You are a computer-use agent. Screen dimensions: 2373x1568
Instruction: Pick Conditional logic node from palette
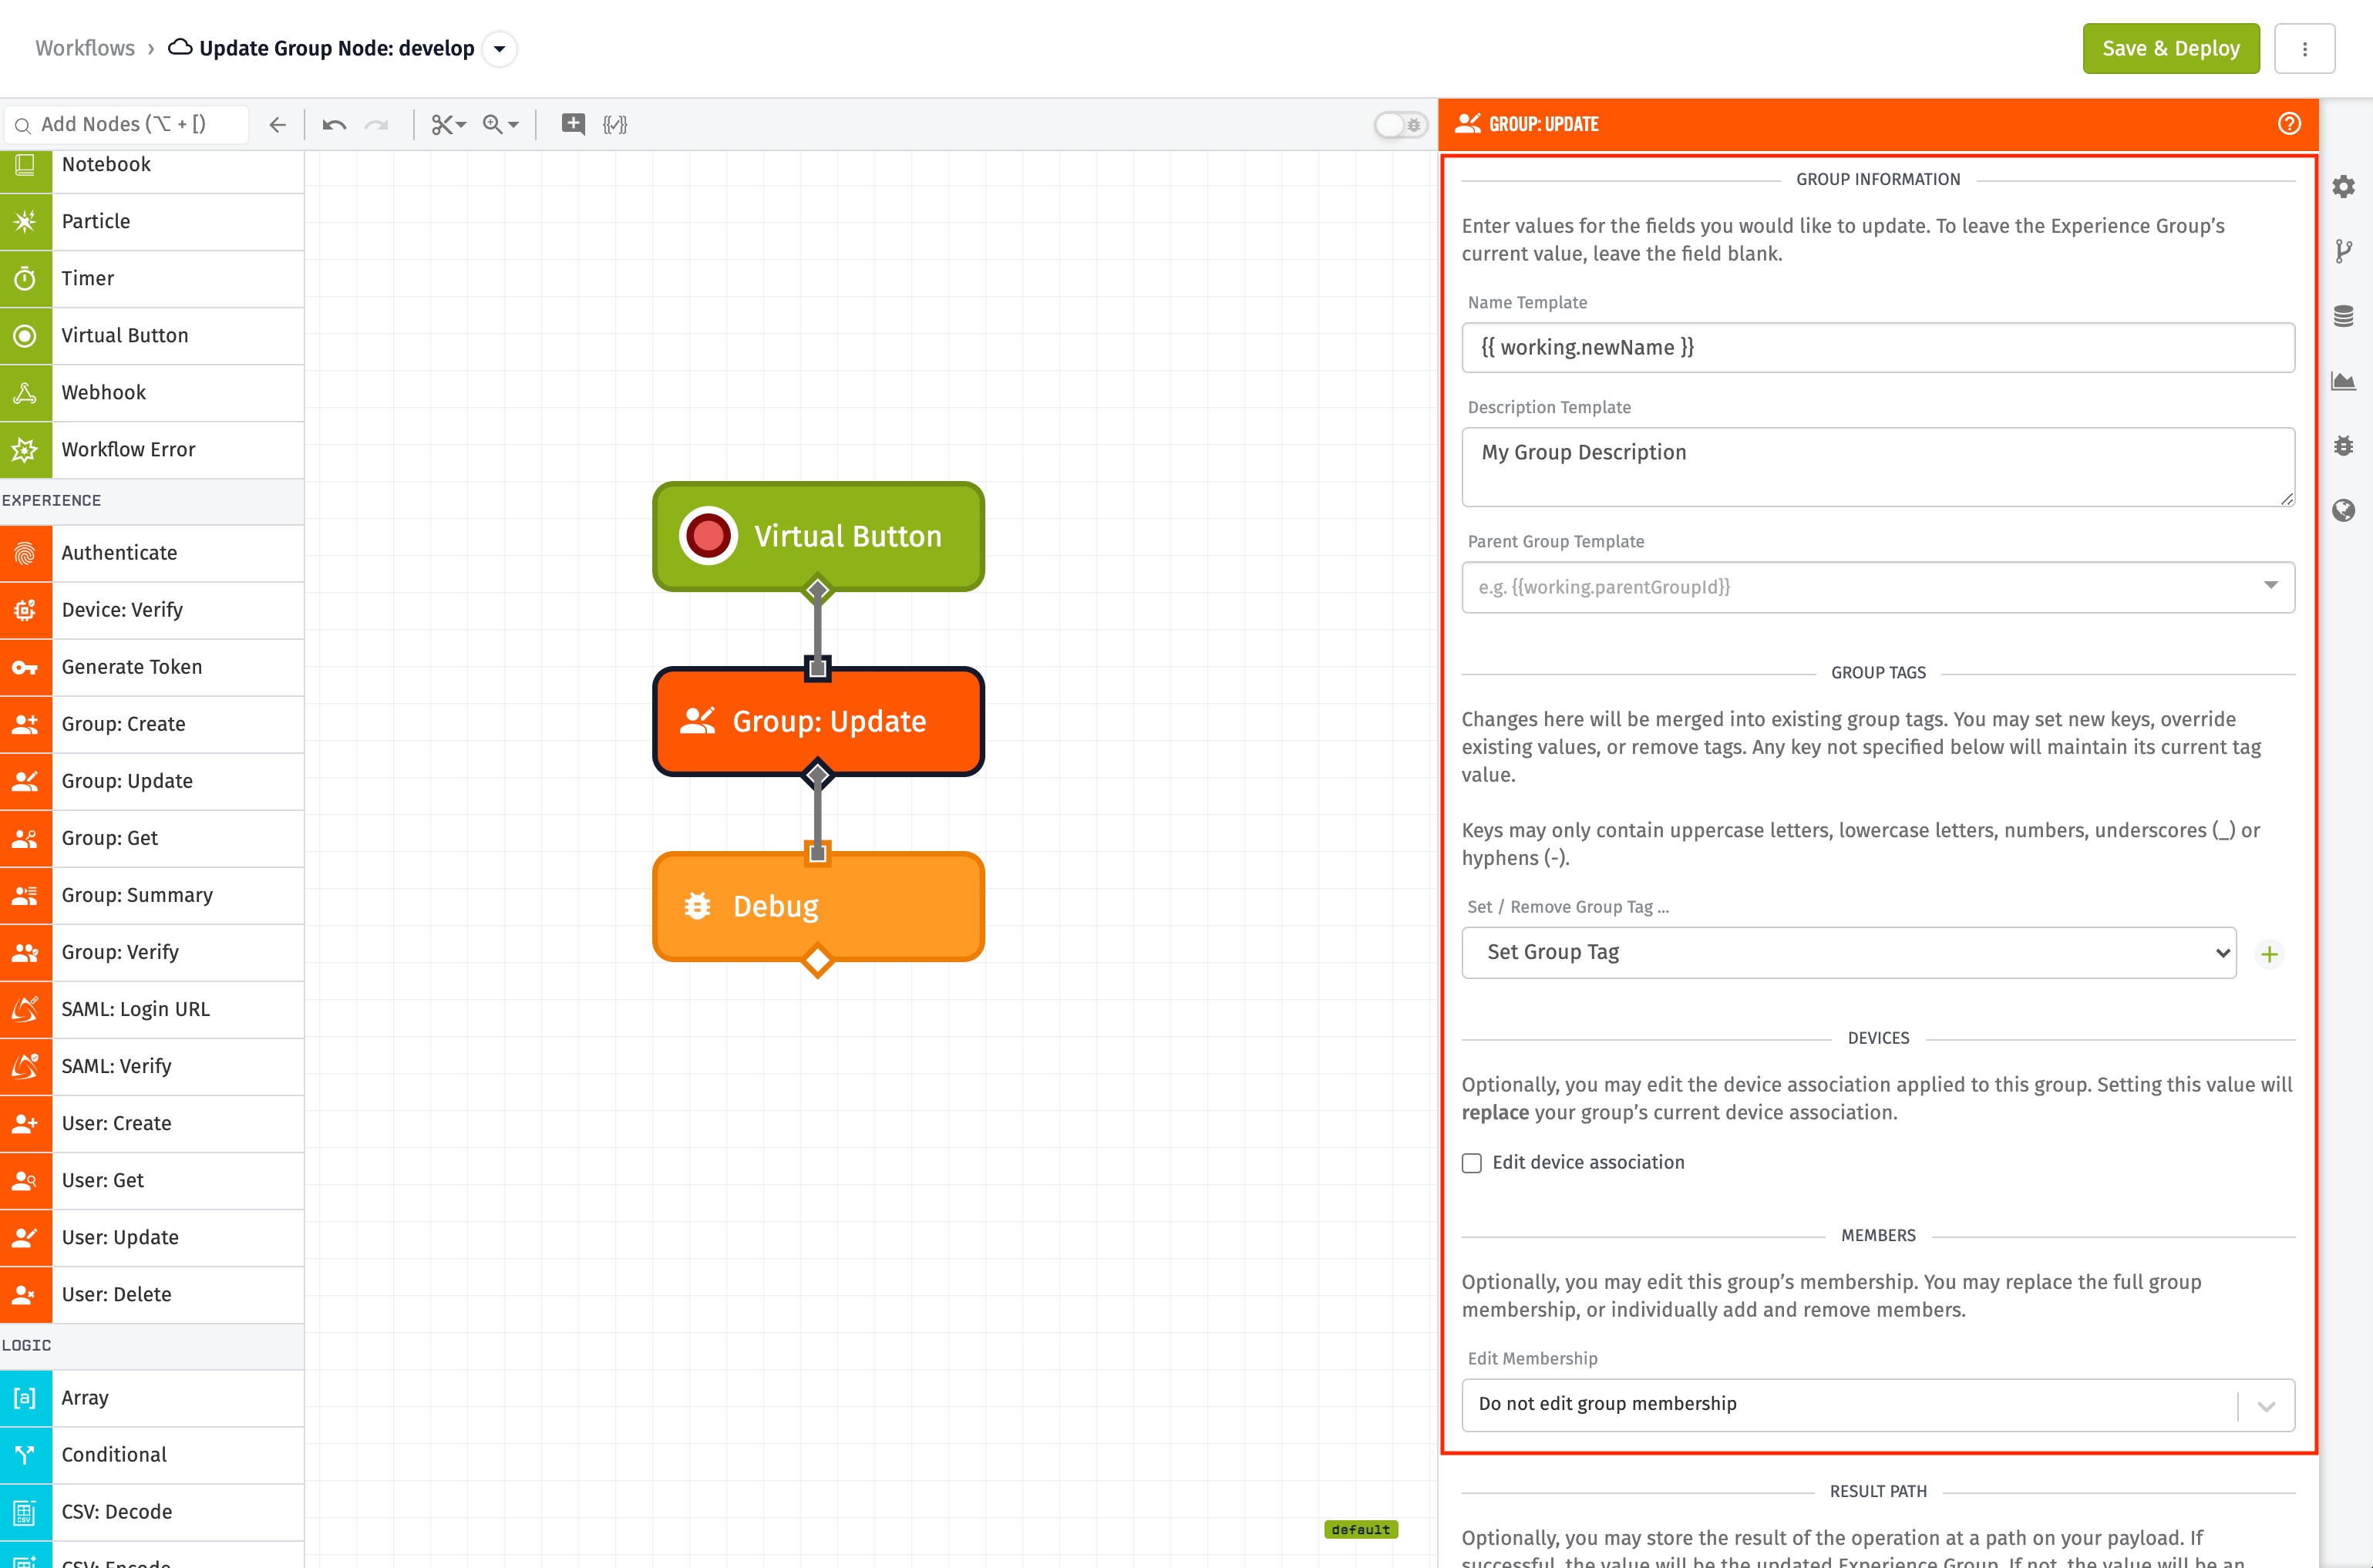click(152, 1455)
